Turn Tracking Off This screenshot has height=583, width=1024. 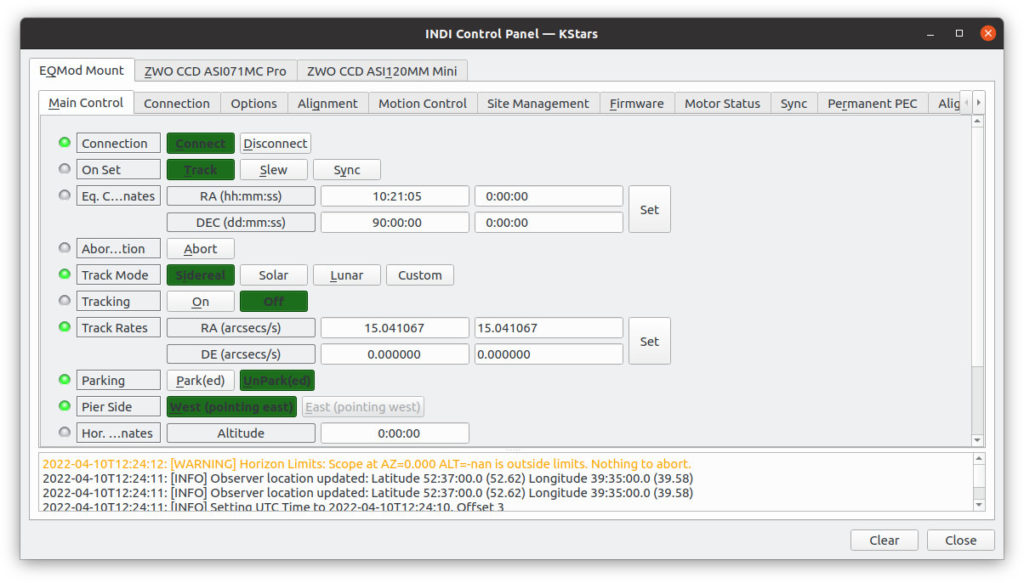point(274,302)
